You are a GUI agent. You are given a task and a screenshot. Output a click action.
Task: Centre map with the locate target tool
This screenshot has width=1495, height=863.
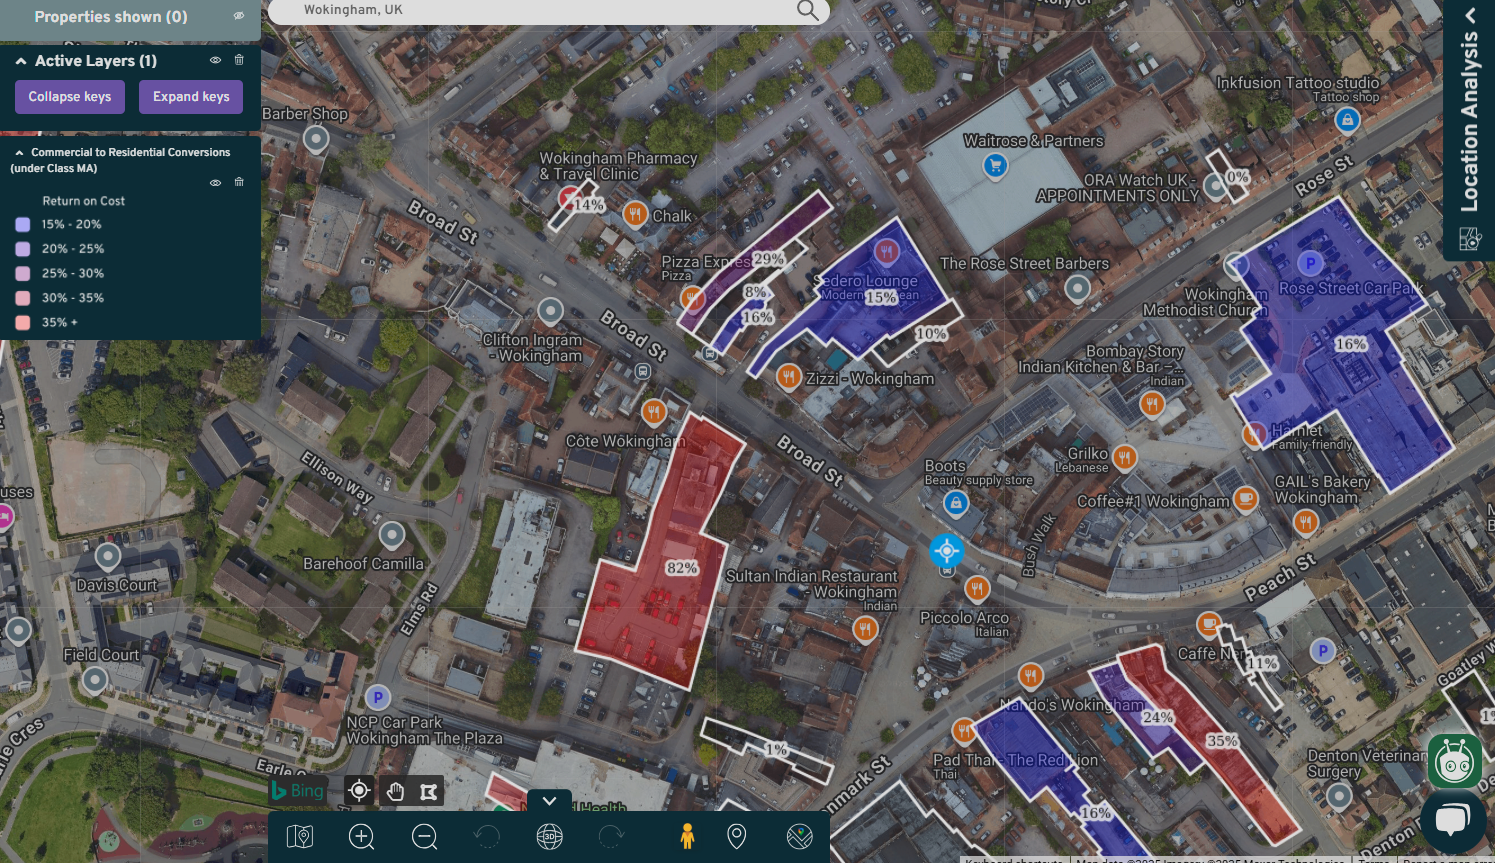click(359, 791)
